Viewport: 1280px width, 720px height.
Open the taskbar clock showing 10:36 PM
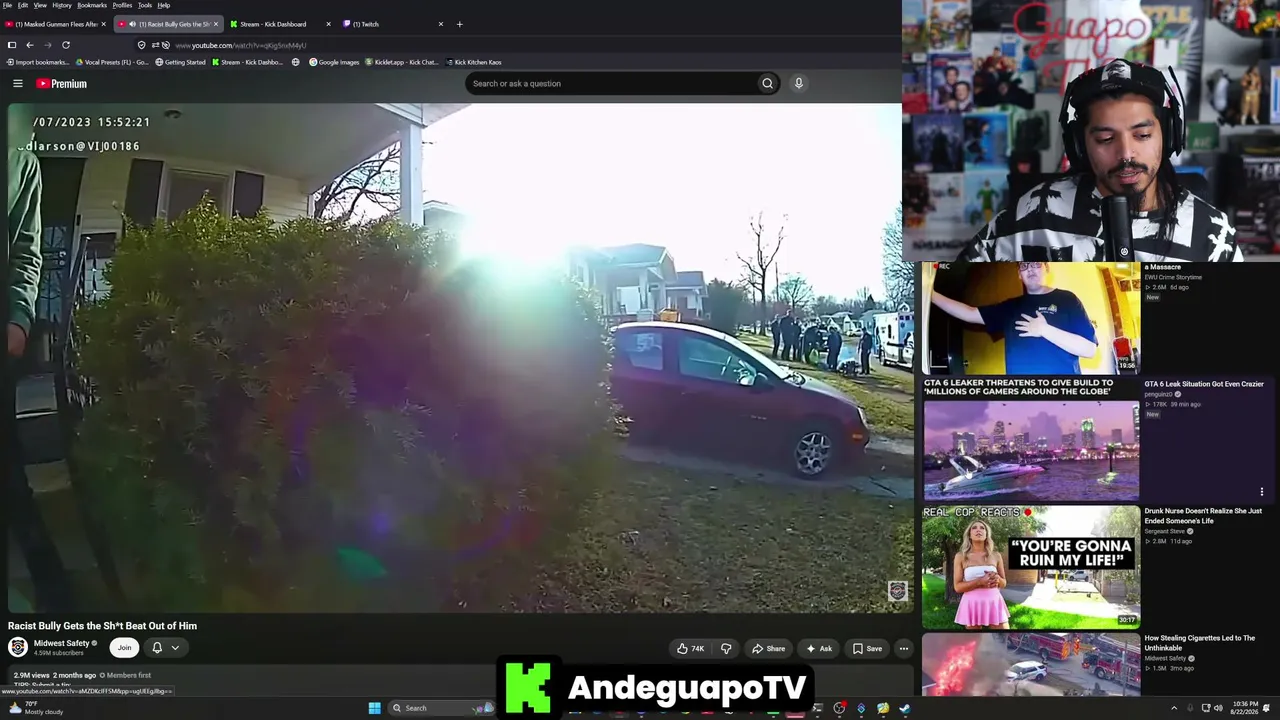pos(1245,708)
